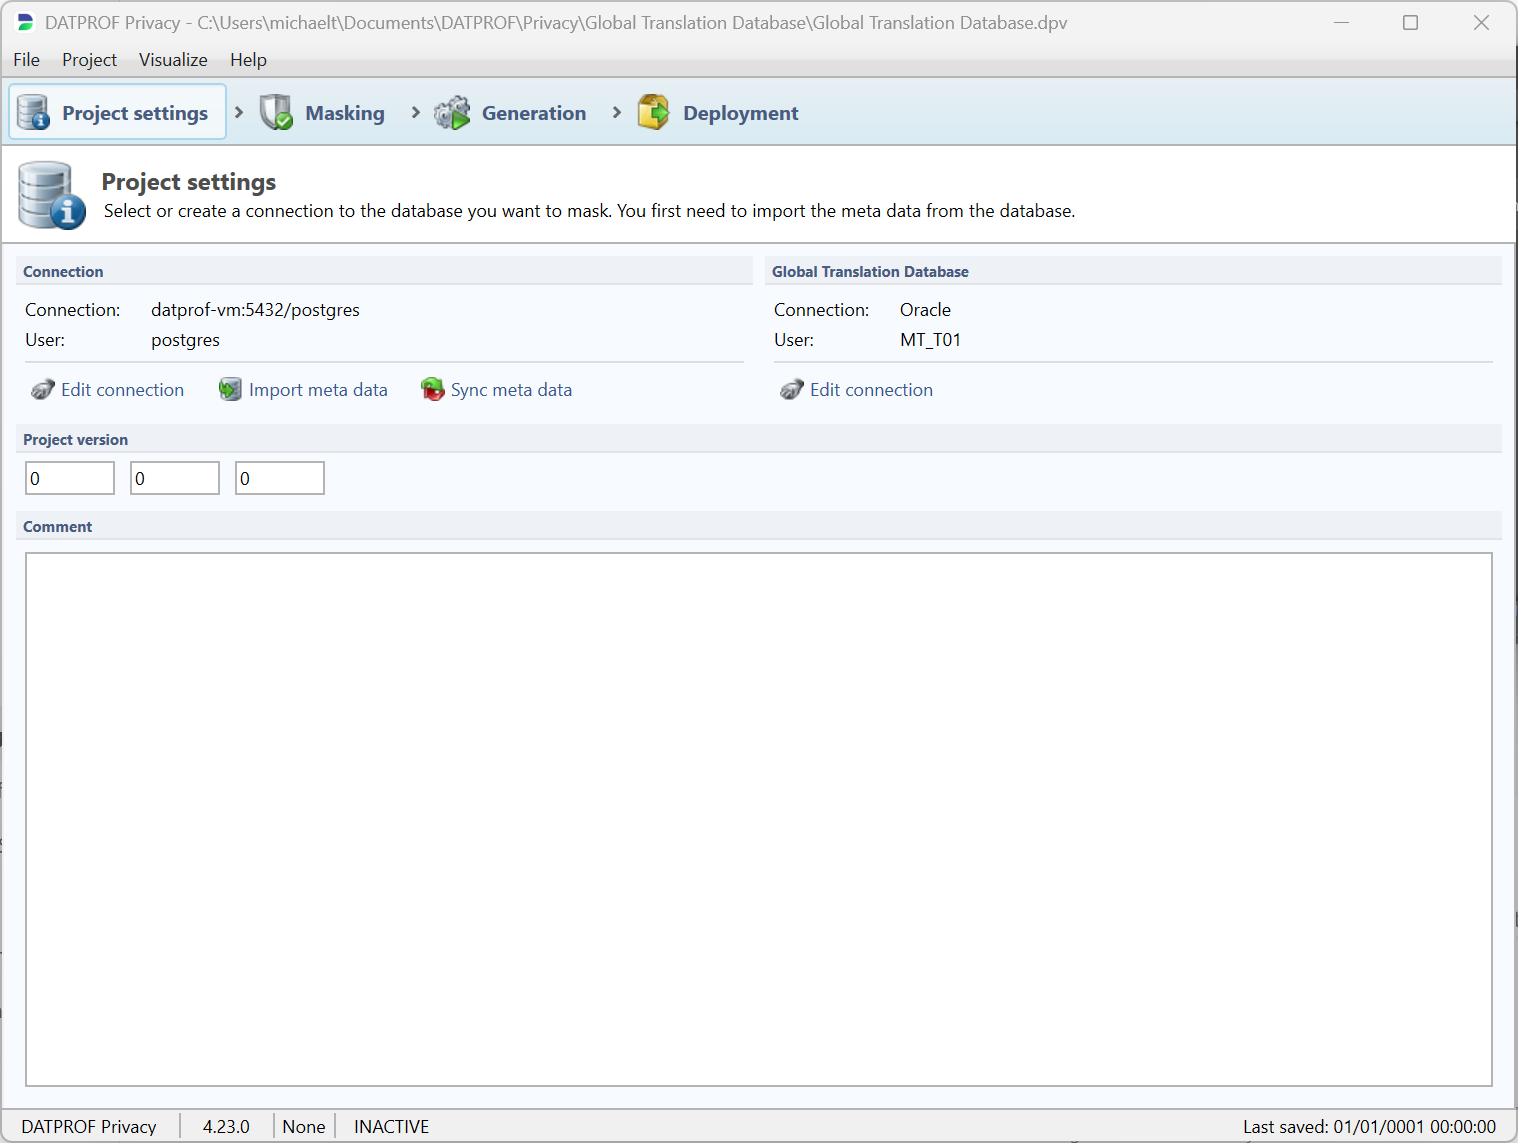Open the Help menu
This screenshot has height=1143, width=1518.
(248, 60)
